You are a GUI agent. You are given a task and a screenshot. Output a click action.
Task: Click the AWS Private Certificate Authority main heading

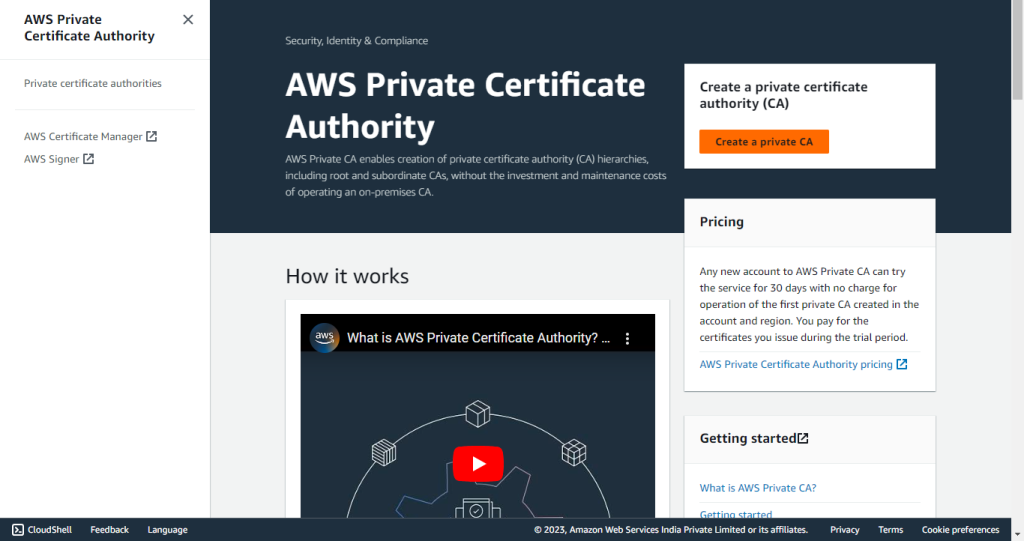[x=465, y=105]
